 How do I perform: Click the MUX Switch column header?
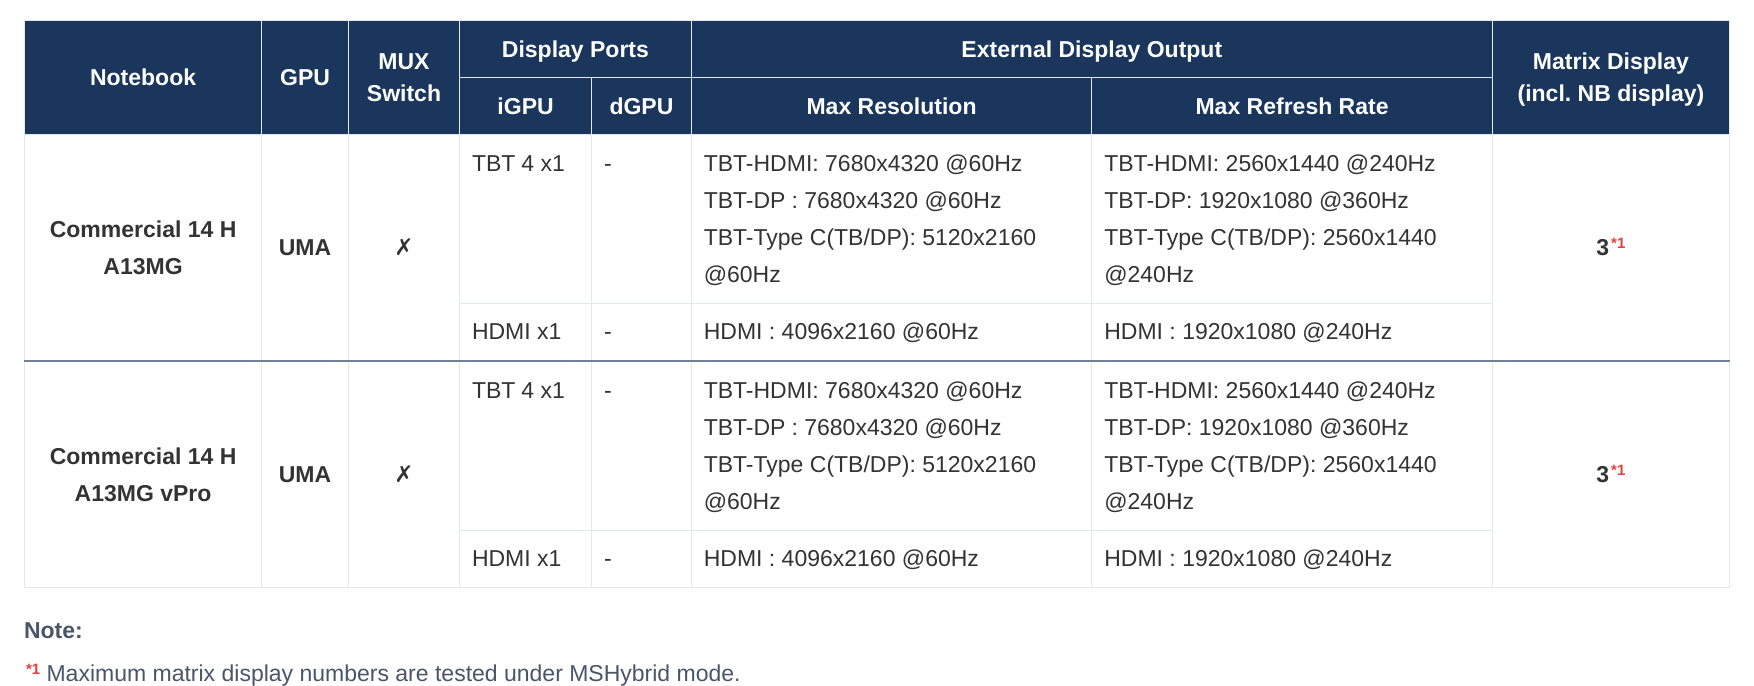pyautogui.click(x=404, y=77)
